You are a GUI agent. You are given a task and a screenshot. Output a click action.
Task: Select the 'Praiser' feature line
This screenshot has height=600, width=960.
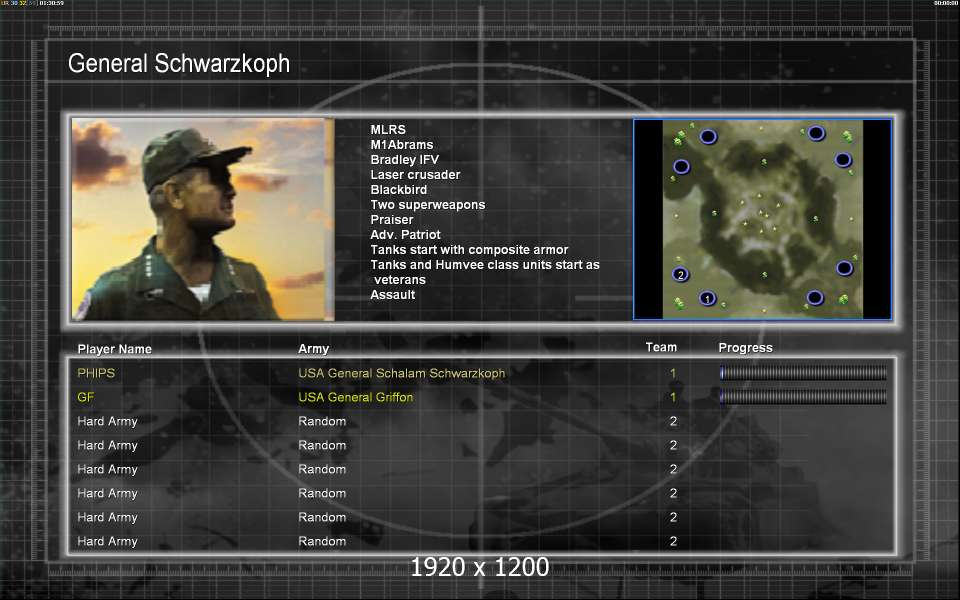[x=391, y=220]
